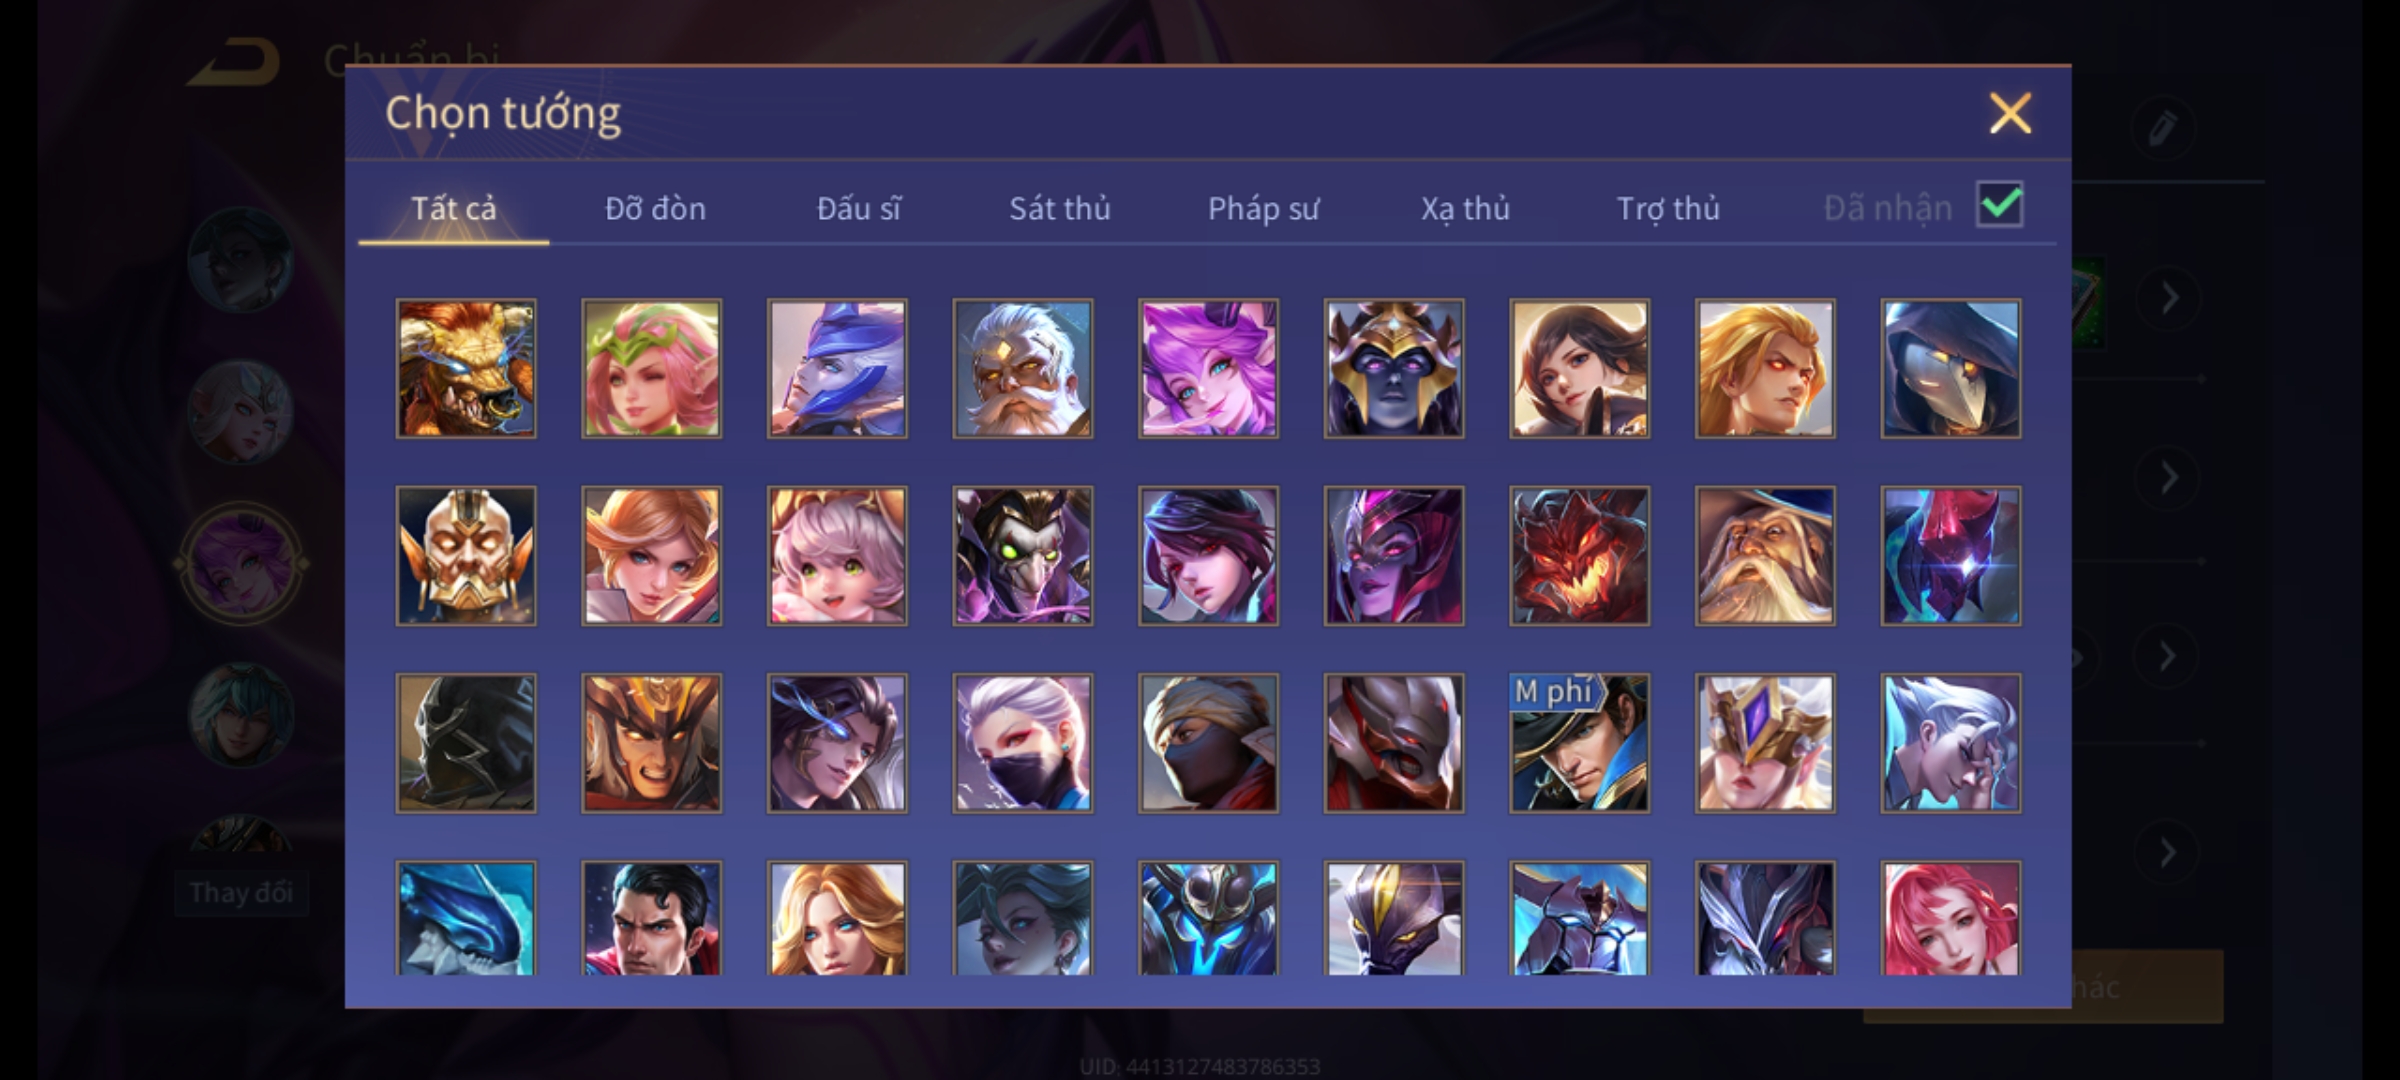The width and height of the screenshot is (2400, 1080).
Task: Pick the hero portrait tagged 'M phí'
Action: click(x=1579, y=743)
